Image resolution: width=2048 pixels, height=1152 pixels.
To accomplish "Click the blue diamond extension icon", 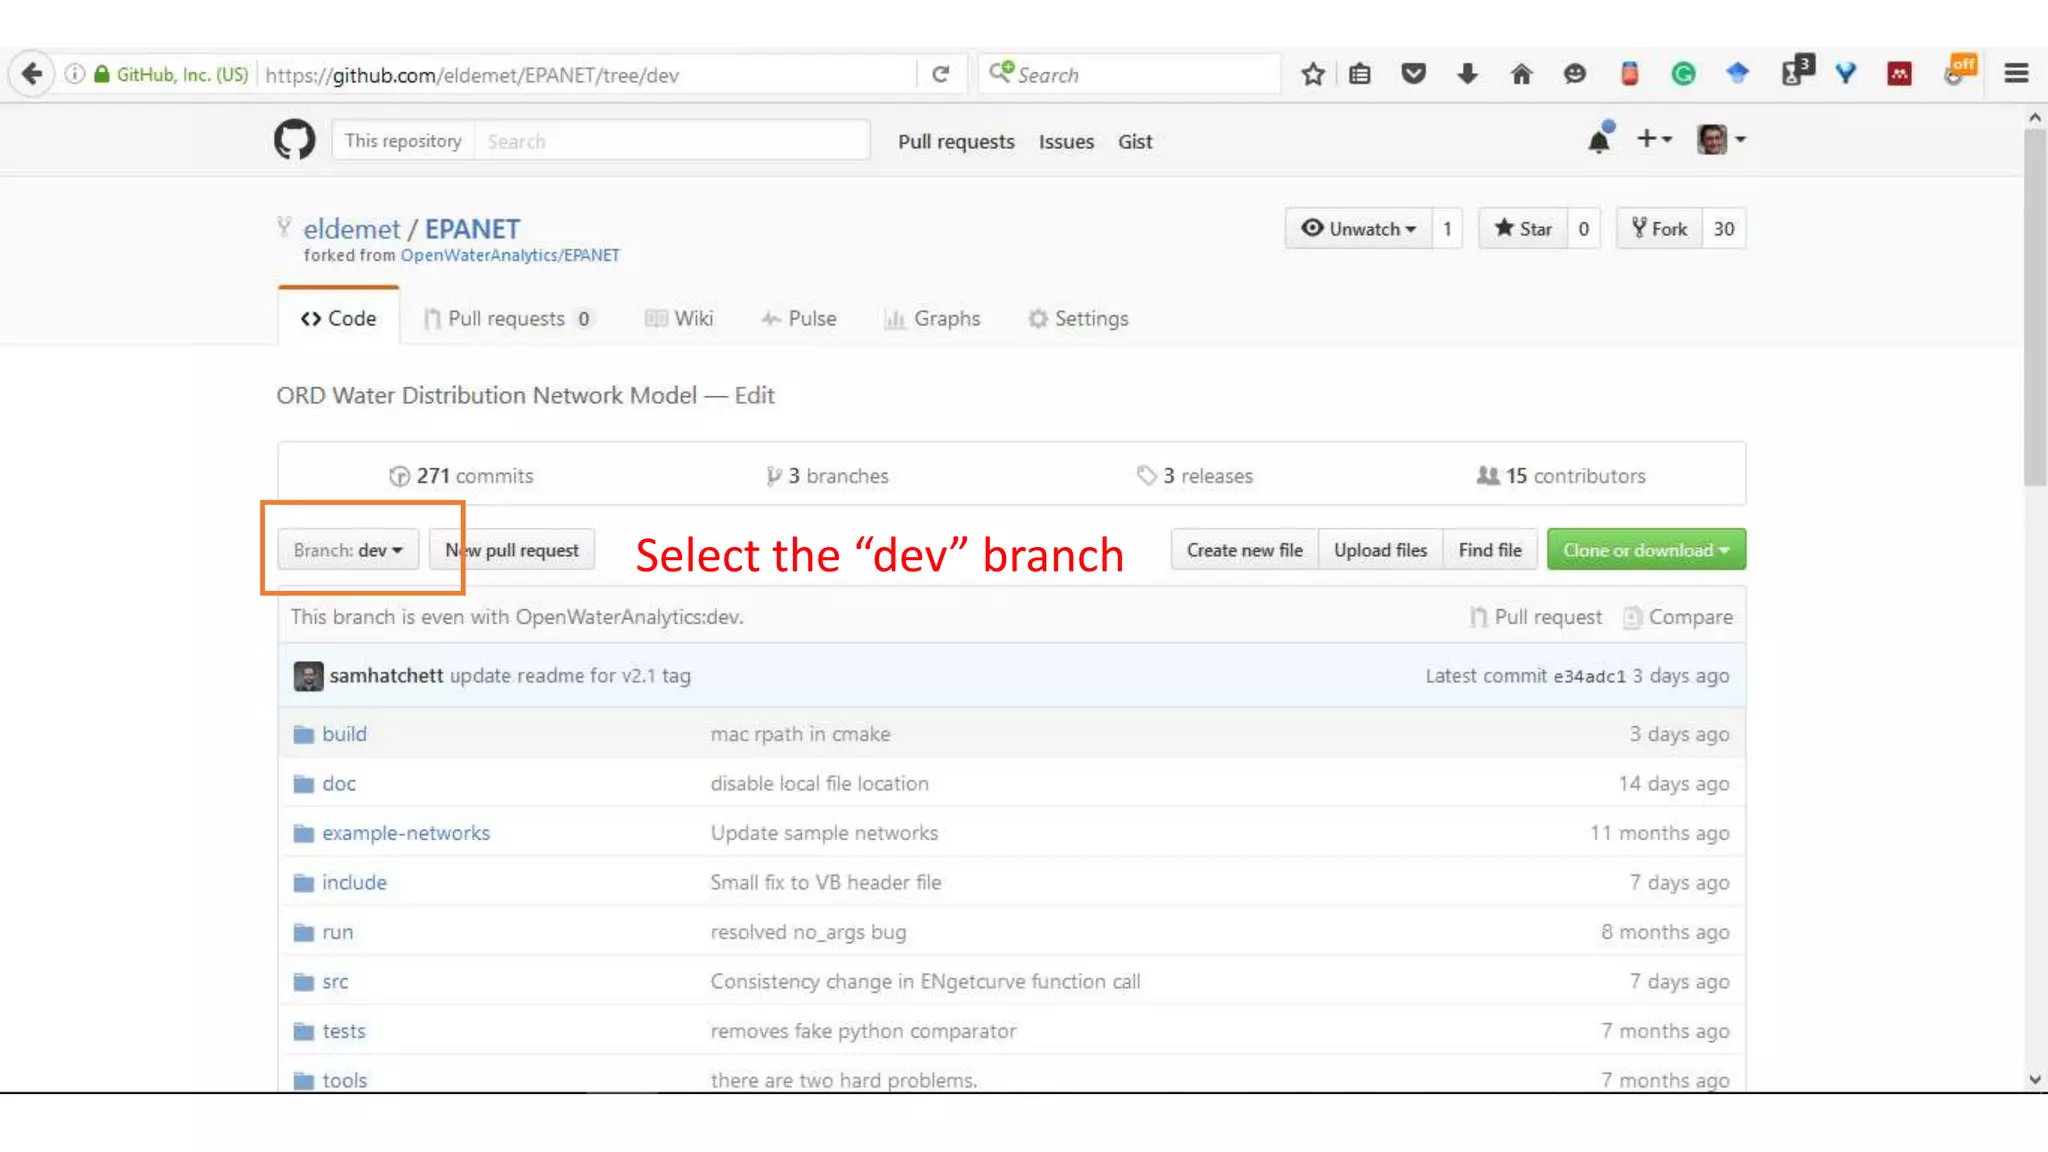I will [1737, 73].
